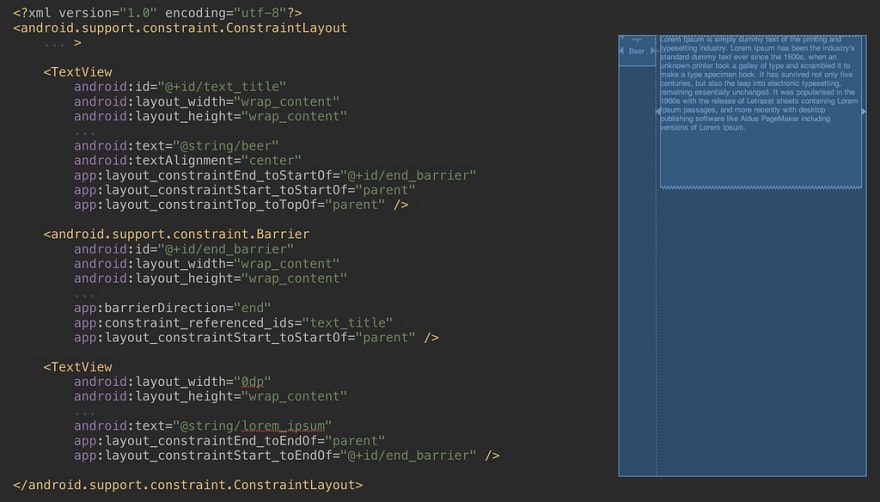880x502 pixels.
Task: Click the first <TextView tag
Action: 78,72
